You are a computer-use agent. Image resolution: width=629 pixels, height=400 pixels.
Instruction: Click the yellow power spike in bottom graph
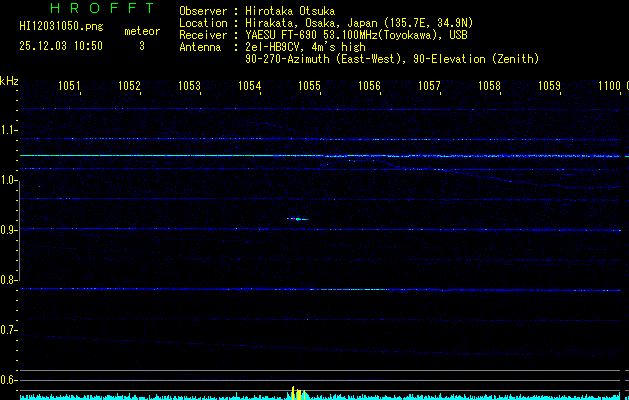pos(293,392)
